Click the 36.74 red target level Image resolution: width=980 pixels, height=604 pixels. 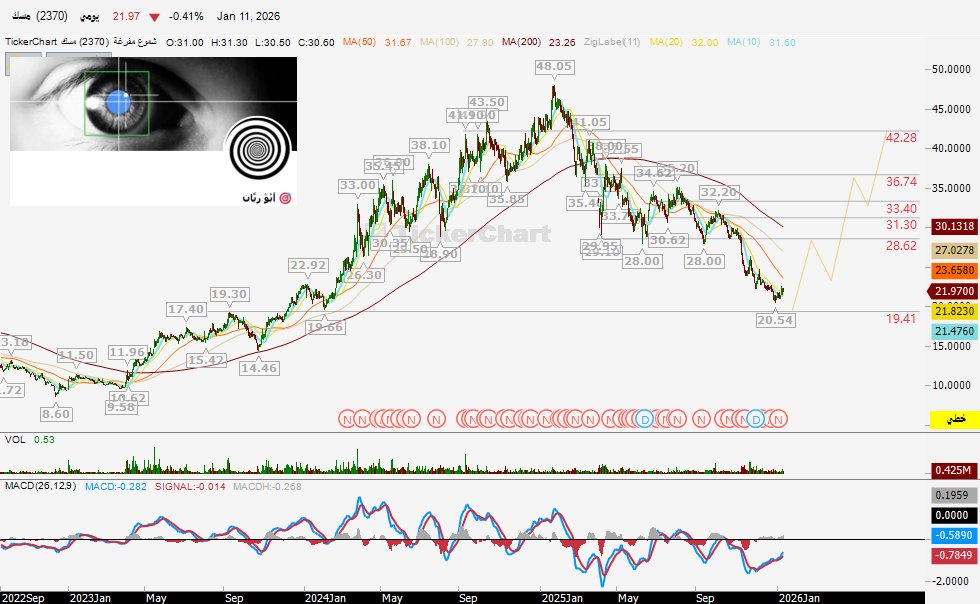(901, 182)
